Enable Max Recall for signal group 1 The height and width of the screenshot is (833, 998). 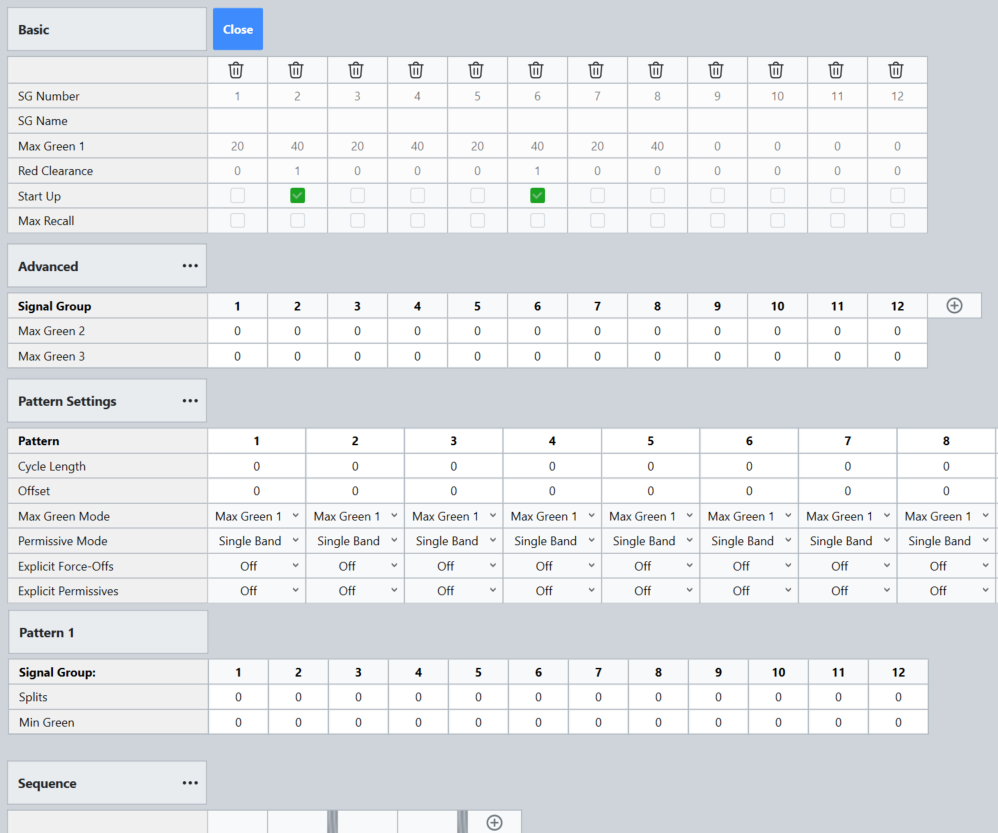[x=237, y=220]
